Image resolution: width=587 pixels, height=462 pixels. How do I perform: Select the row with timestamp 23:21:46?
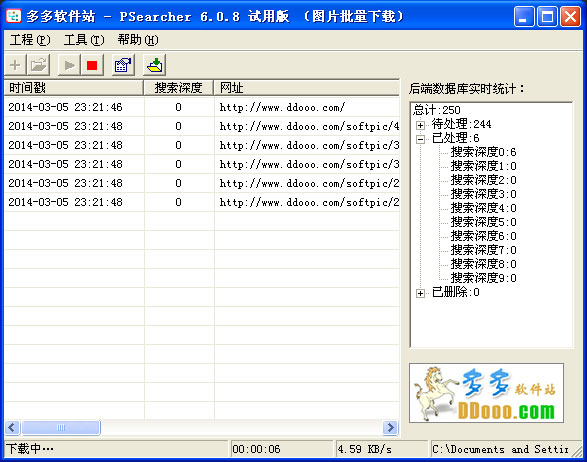(x=202, y=107)
